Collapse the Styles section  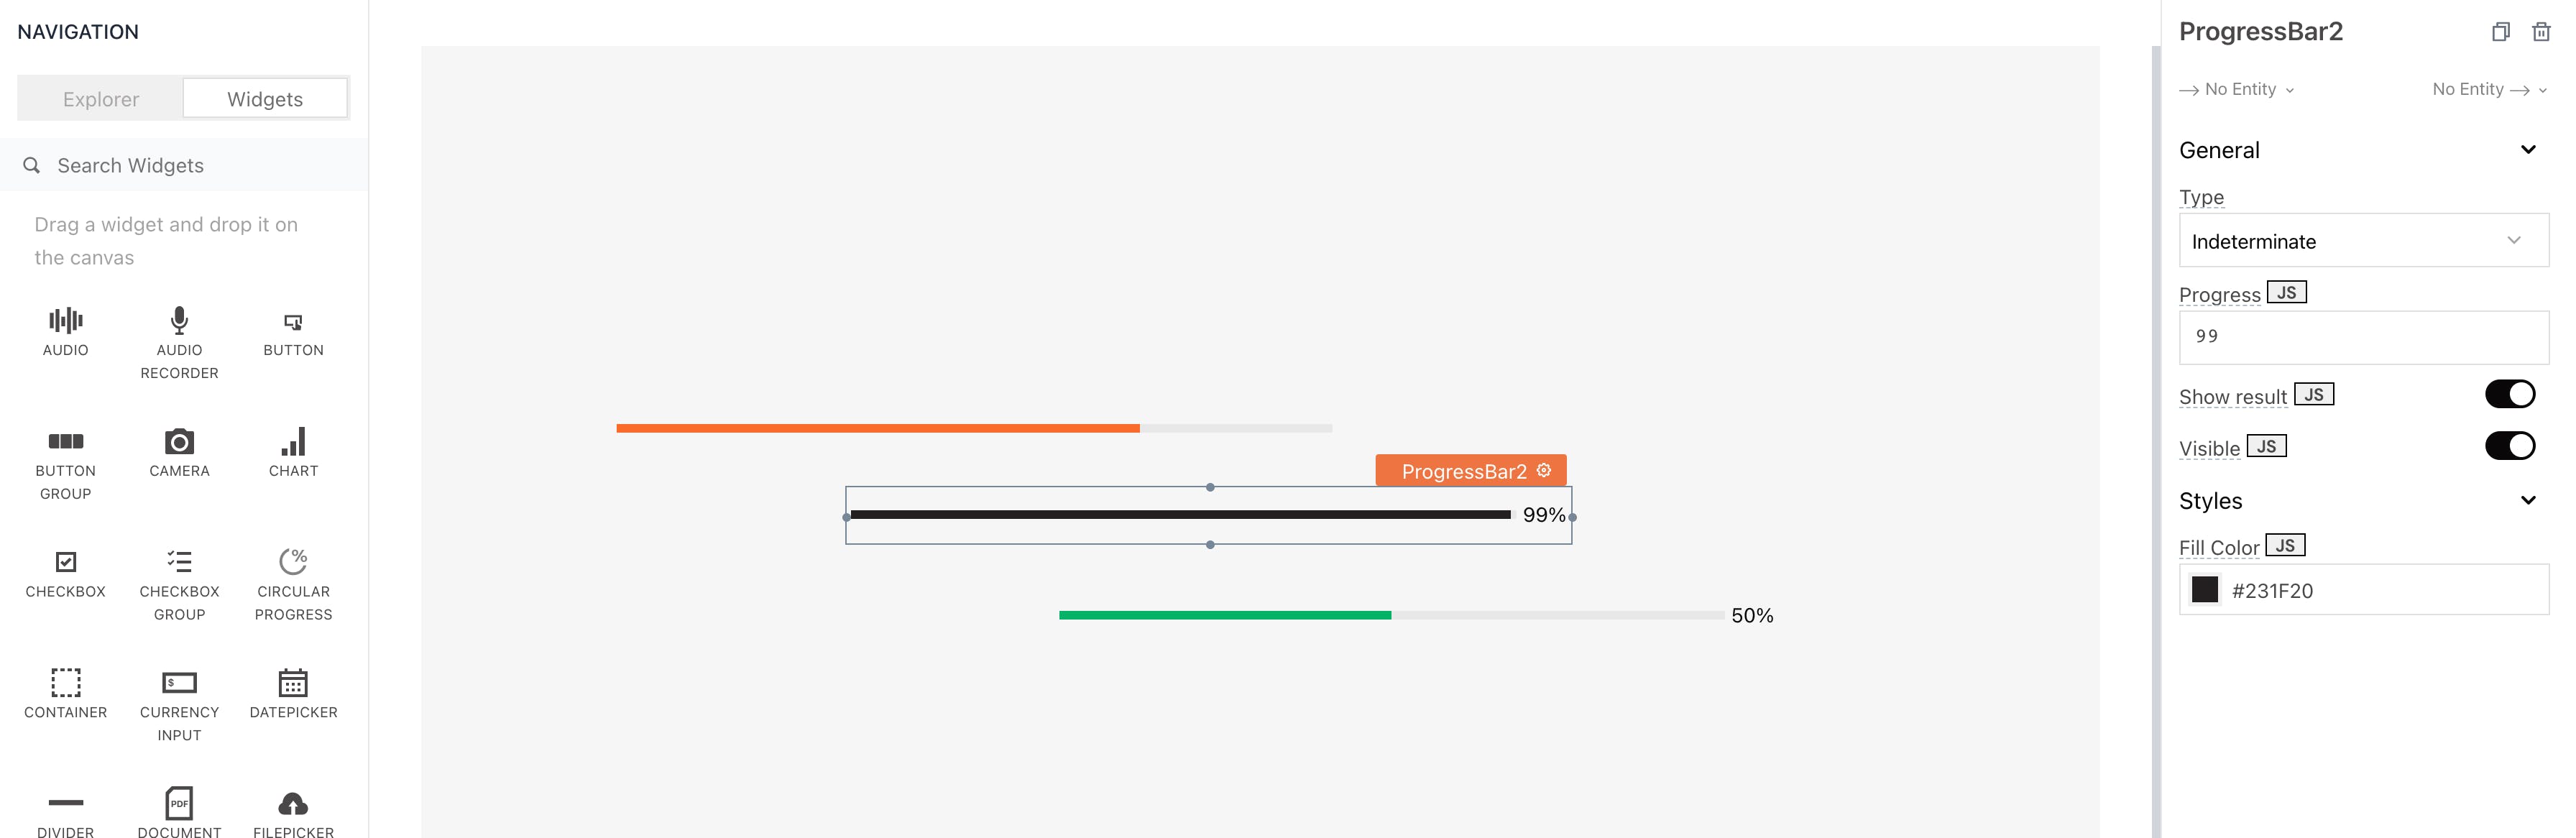coord(2527,501)
